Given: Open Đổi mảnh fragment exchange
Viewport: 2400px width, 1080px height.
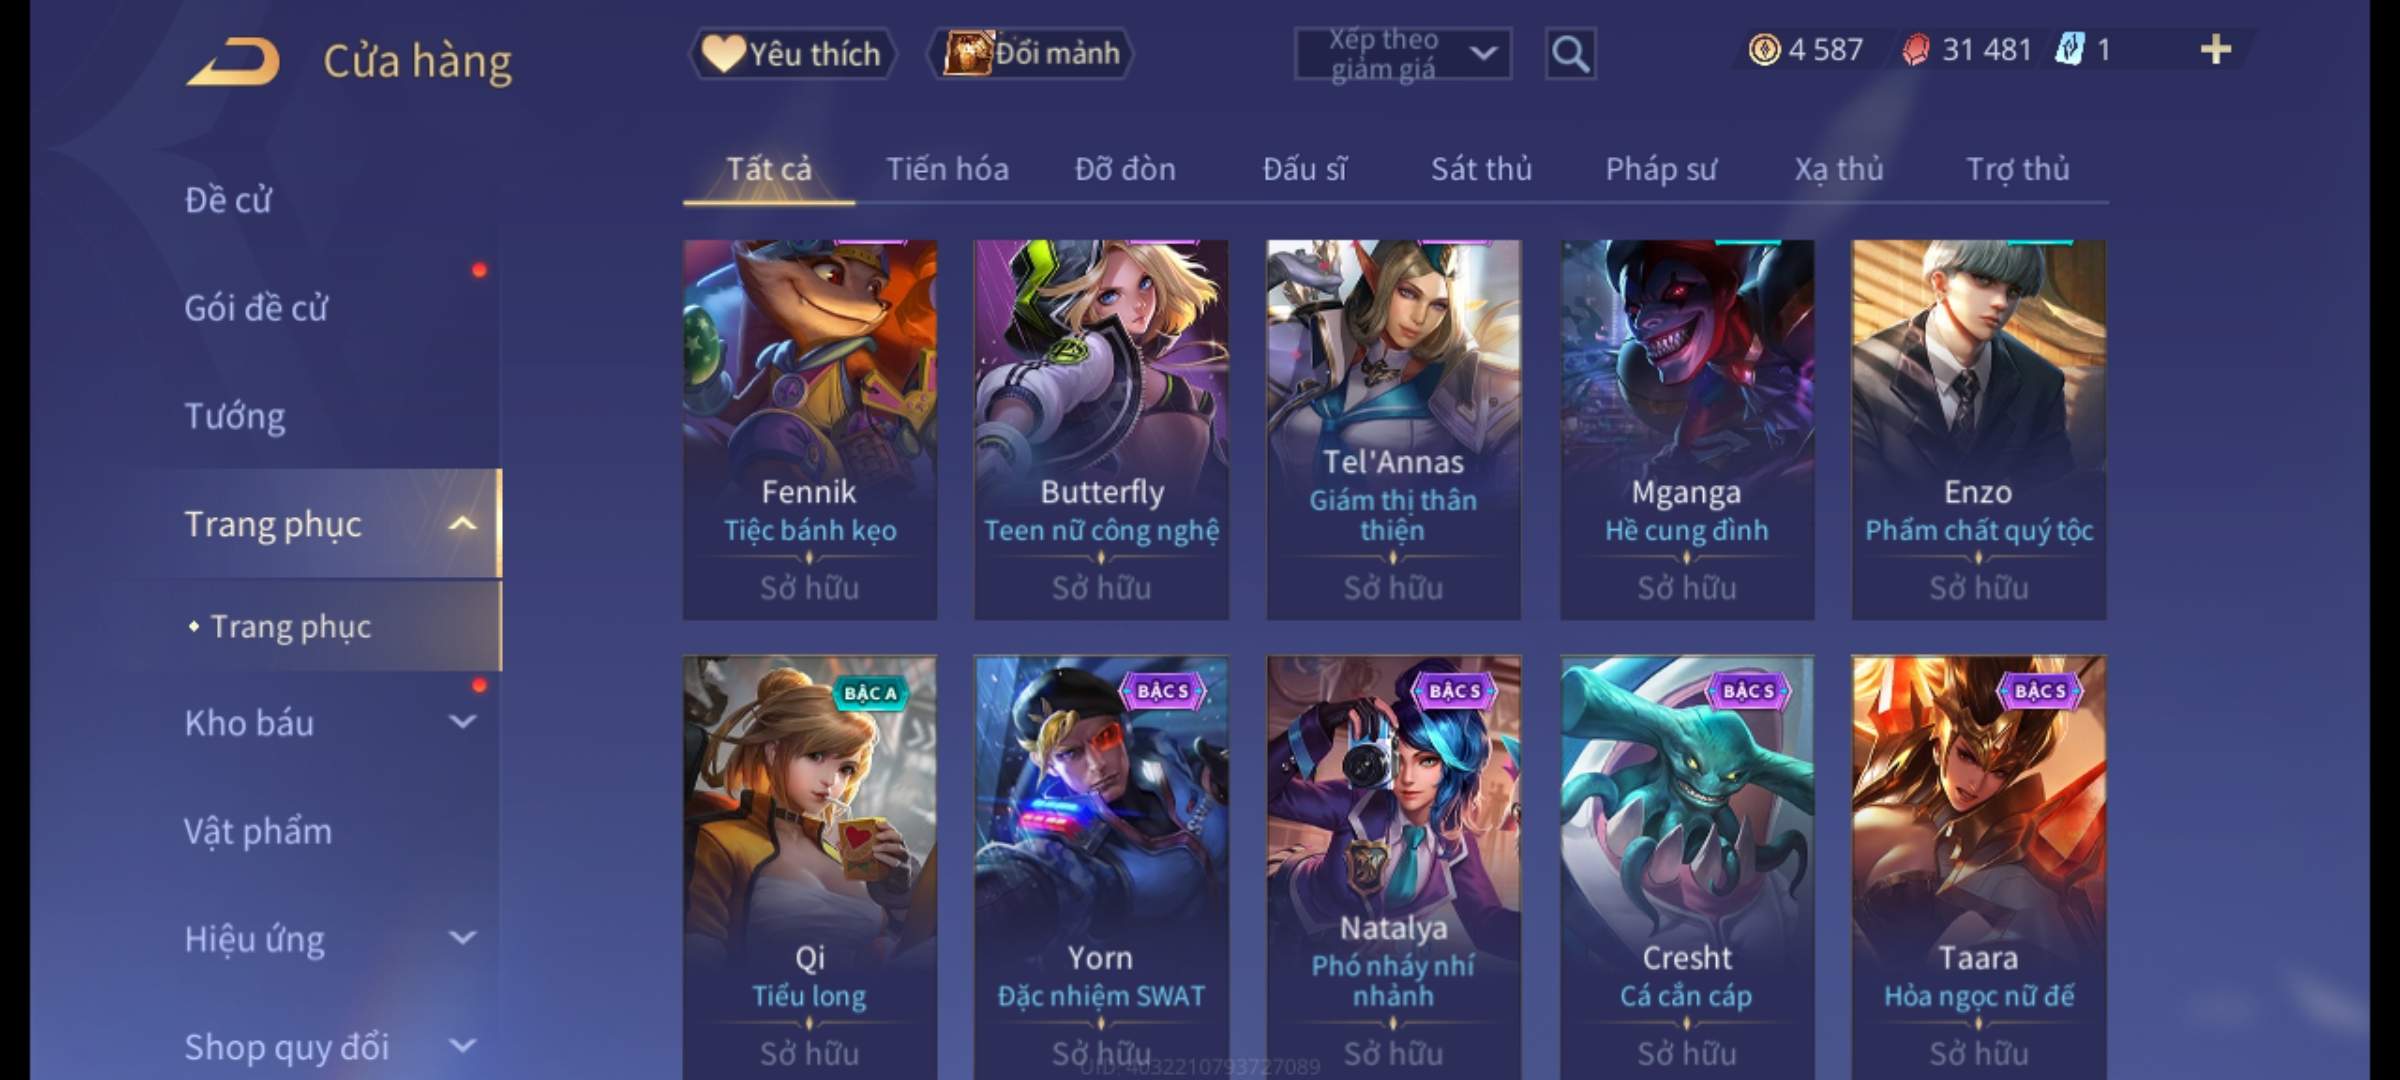Looking at the screenshot, I should coord(1031,53).
